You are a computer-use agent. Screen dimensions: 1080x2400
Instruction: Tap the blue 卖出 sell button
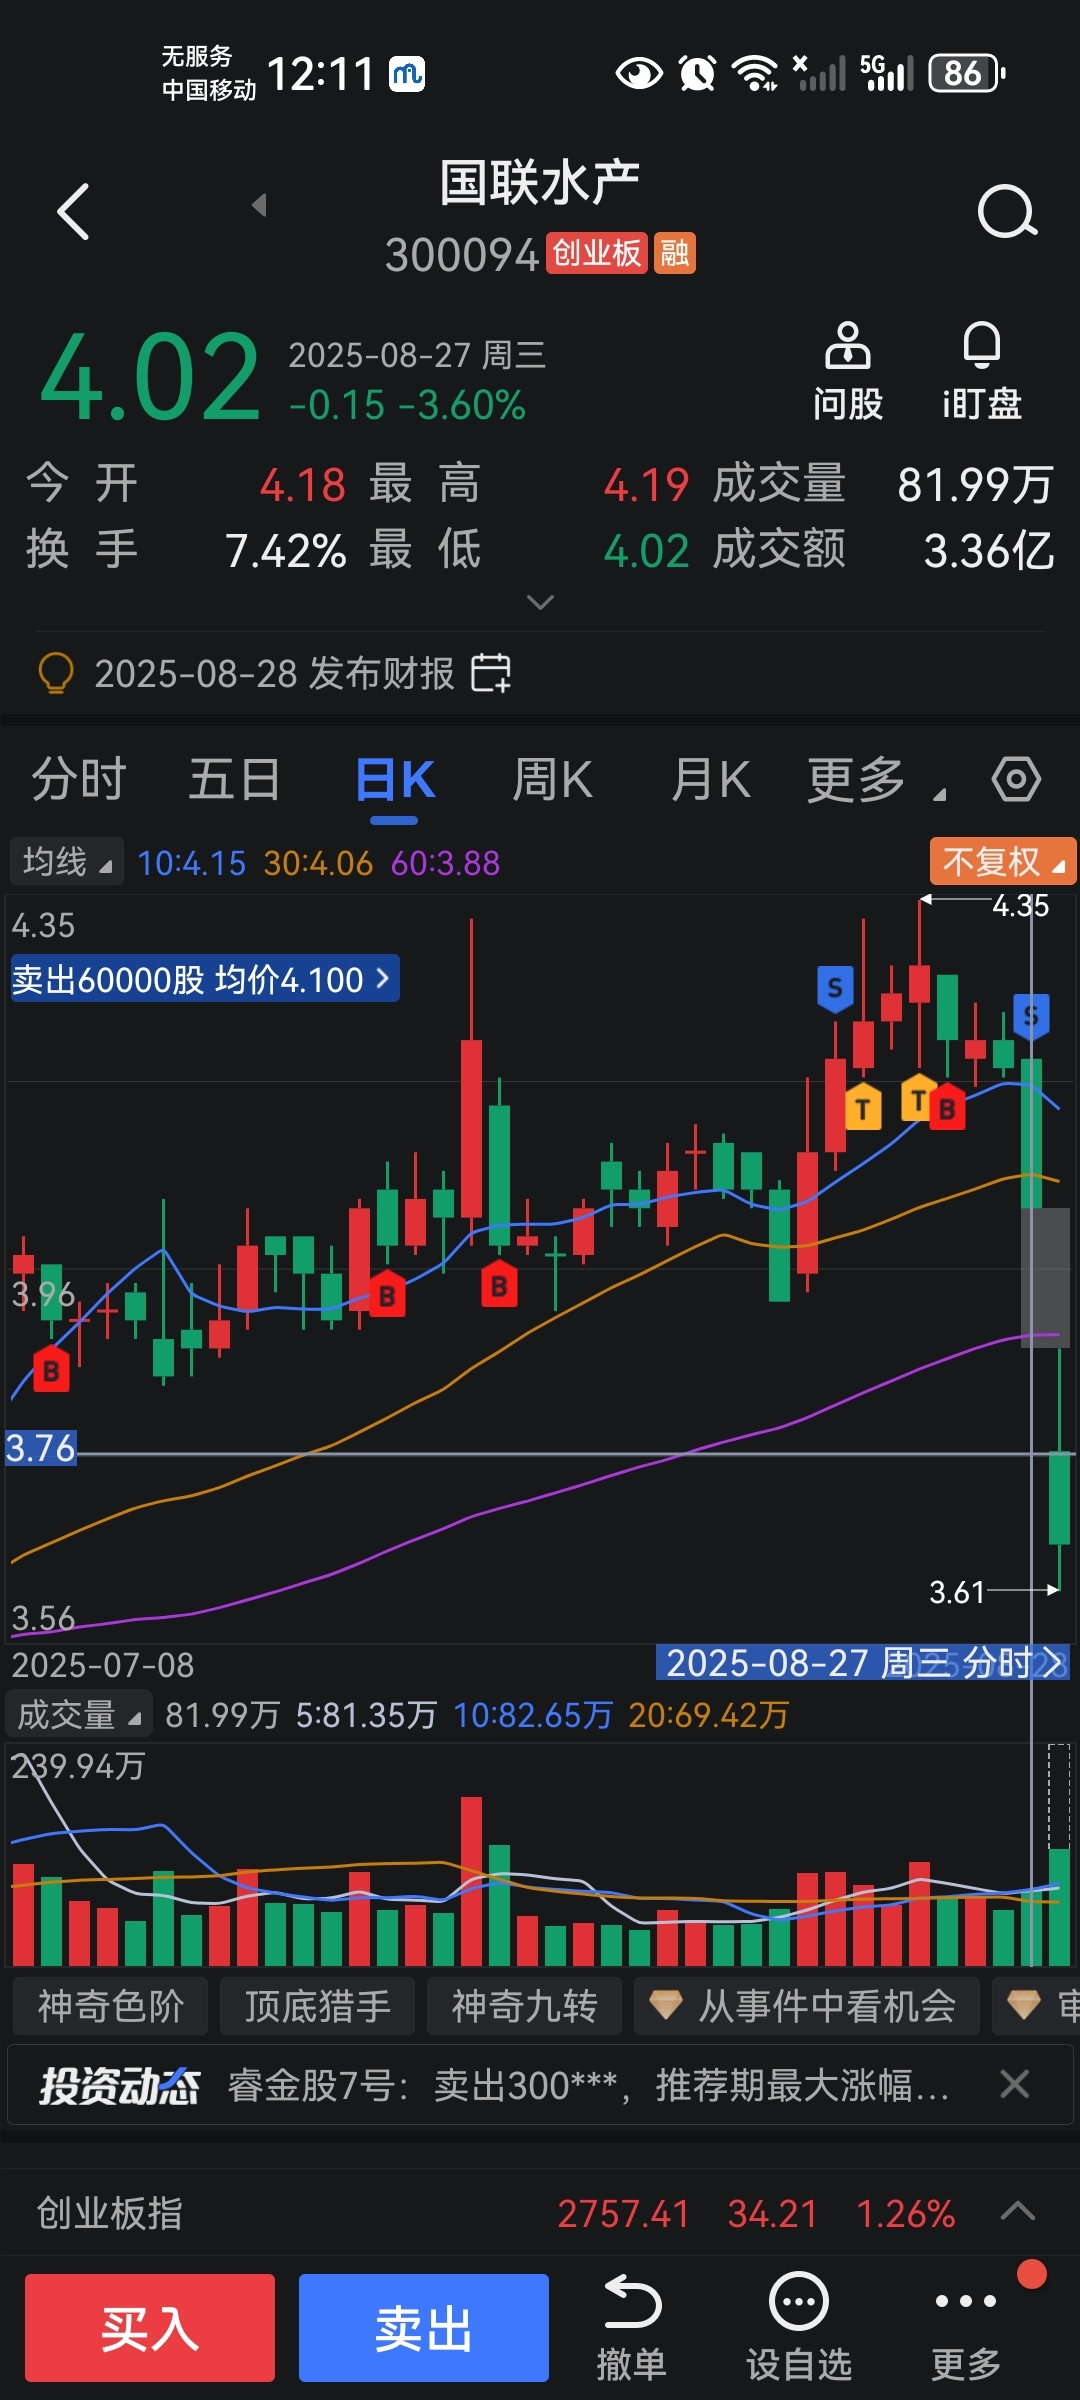(x=424, y=2328)
